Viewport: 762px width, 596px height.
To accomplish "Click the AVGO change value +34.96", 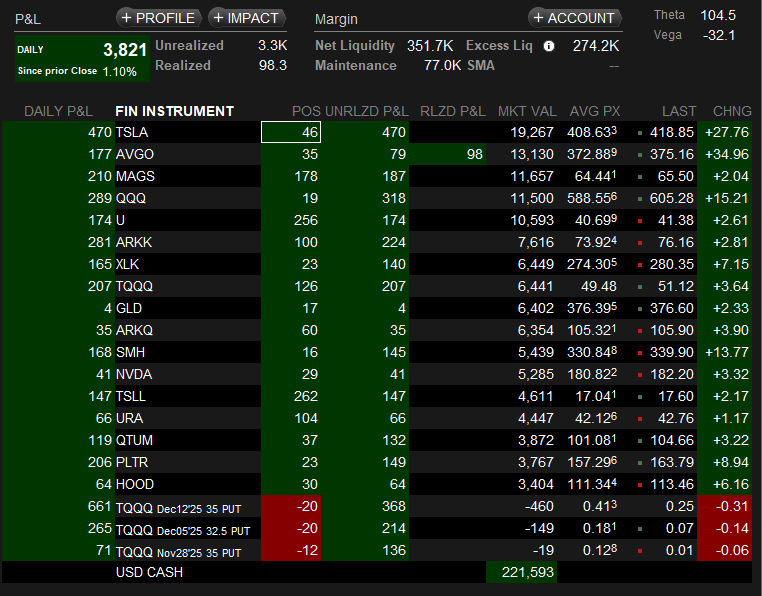I will click(x=727, y=154).
